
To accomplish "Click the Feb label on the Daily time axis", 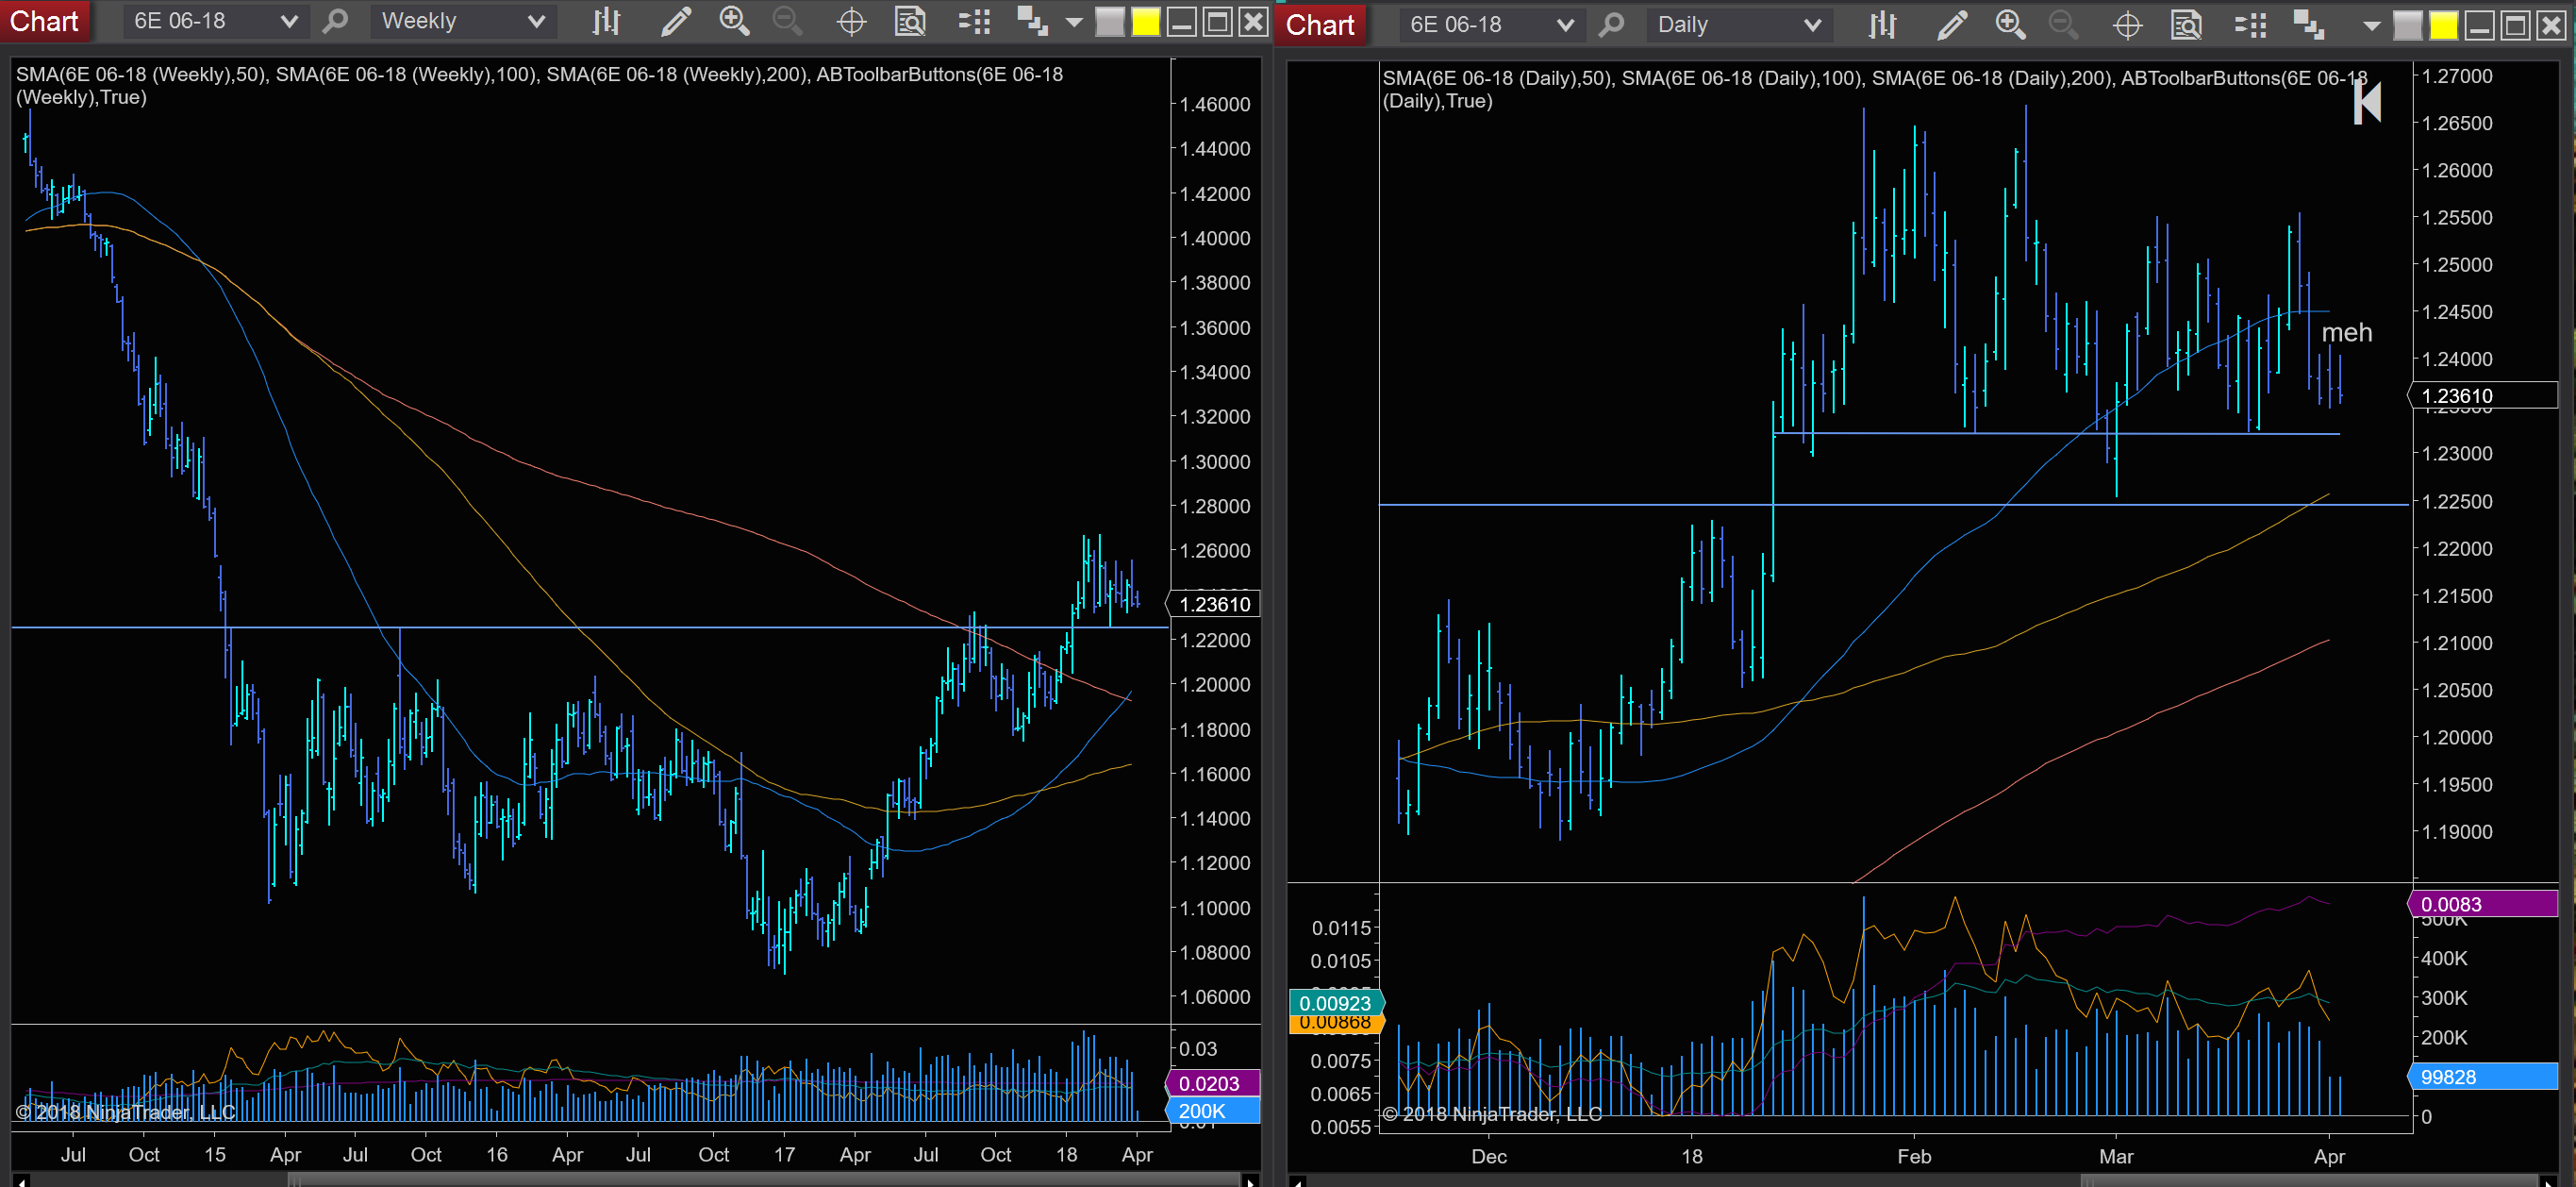I will pos(1914,1156).
